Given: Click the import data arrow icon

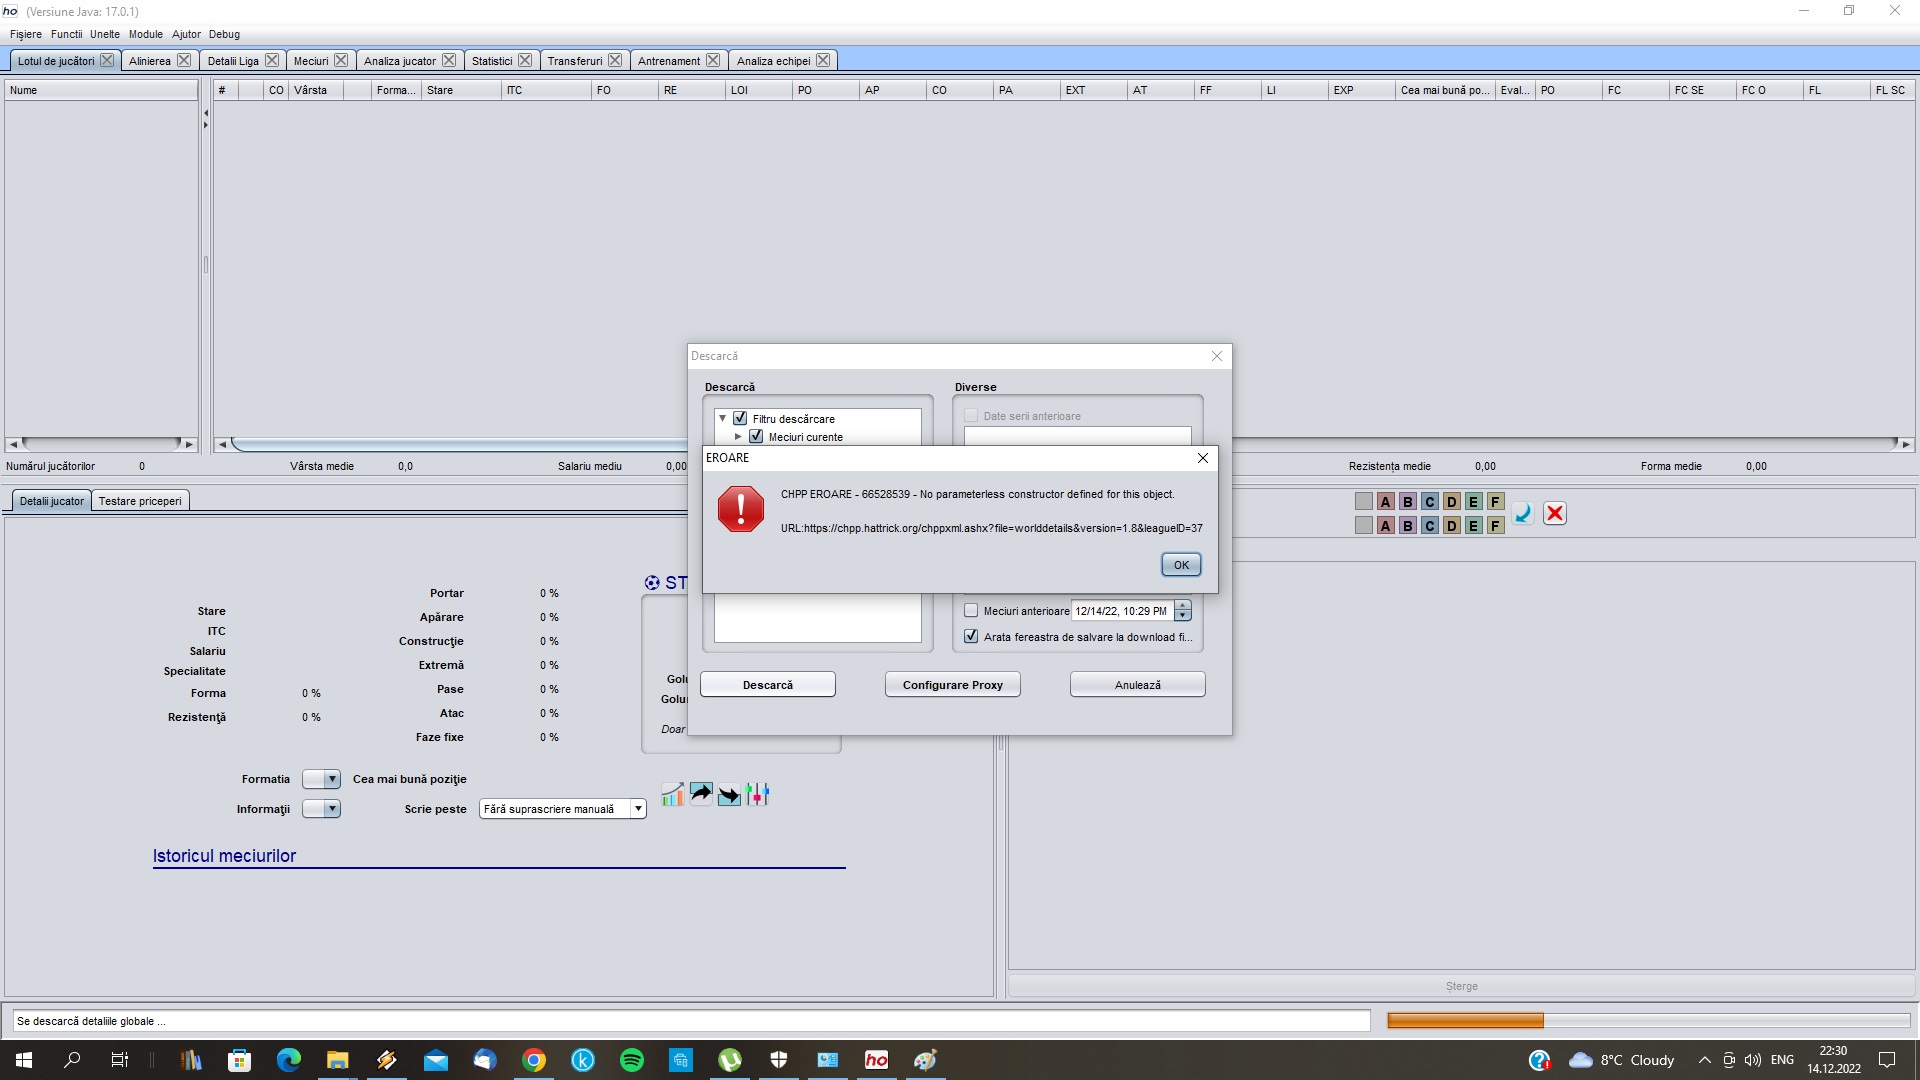Looking at the screenshot, I should pyautogui.click(x=729, y=793).
